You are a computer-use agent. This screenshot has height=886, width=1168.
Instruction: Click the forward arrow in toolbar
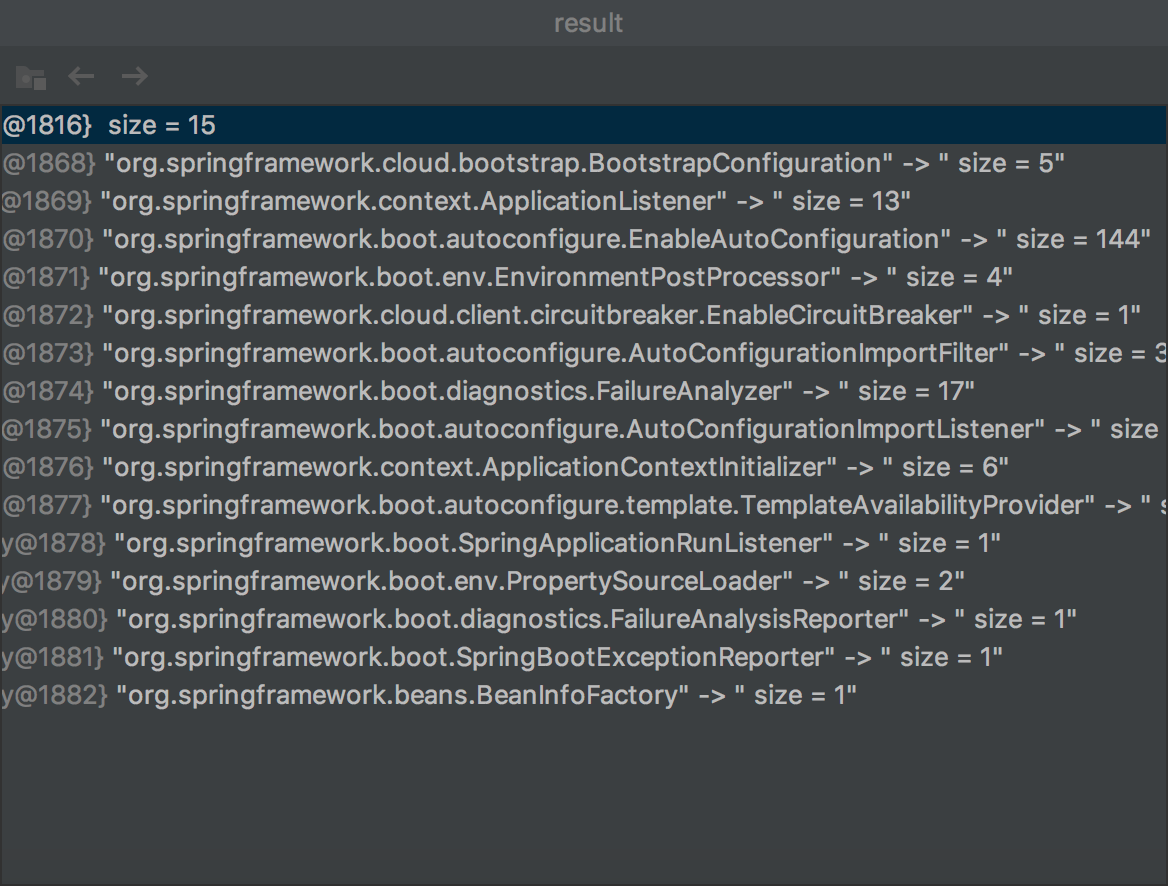134,76
